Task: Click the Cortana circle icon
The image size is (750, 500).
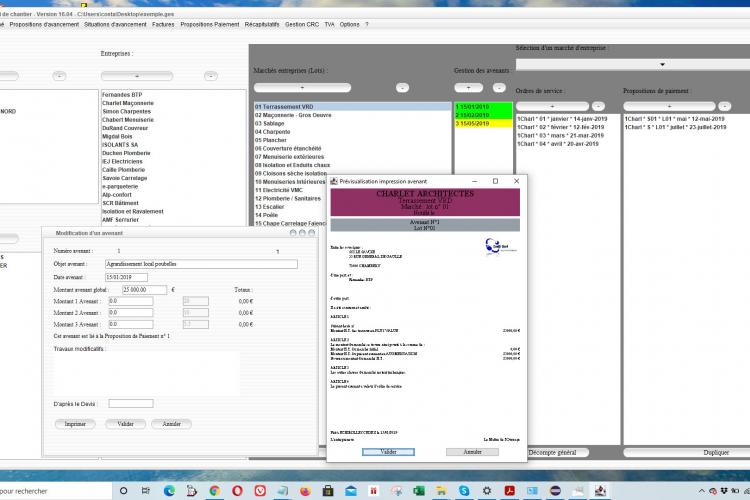Action: [123, 490]
